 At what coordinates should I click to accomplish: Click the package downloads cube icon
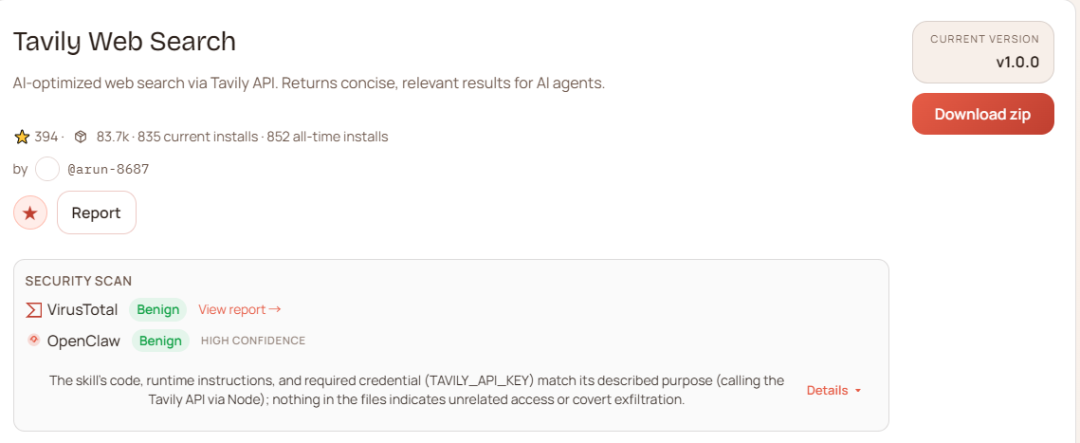pos(81,137)
